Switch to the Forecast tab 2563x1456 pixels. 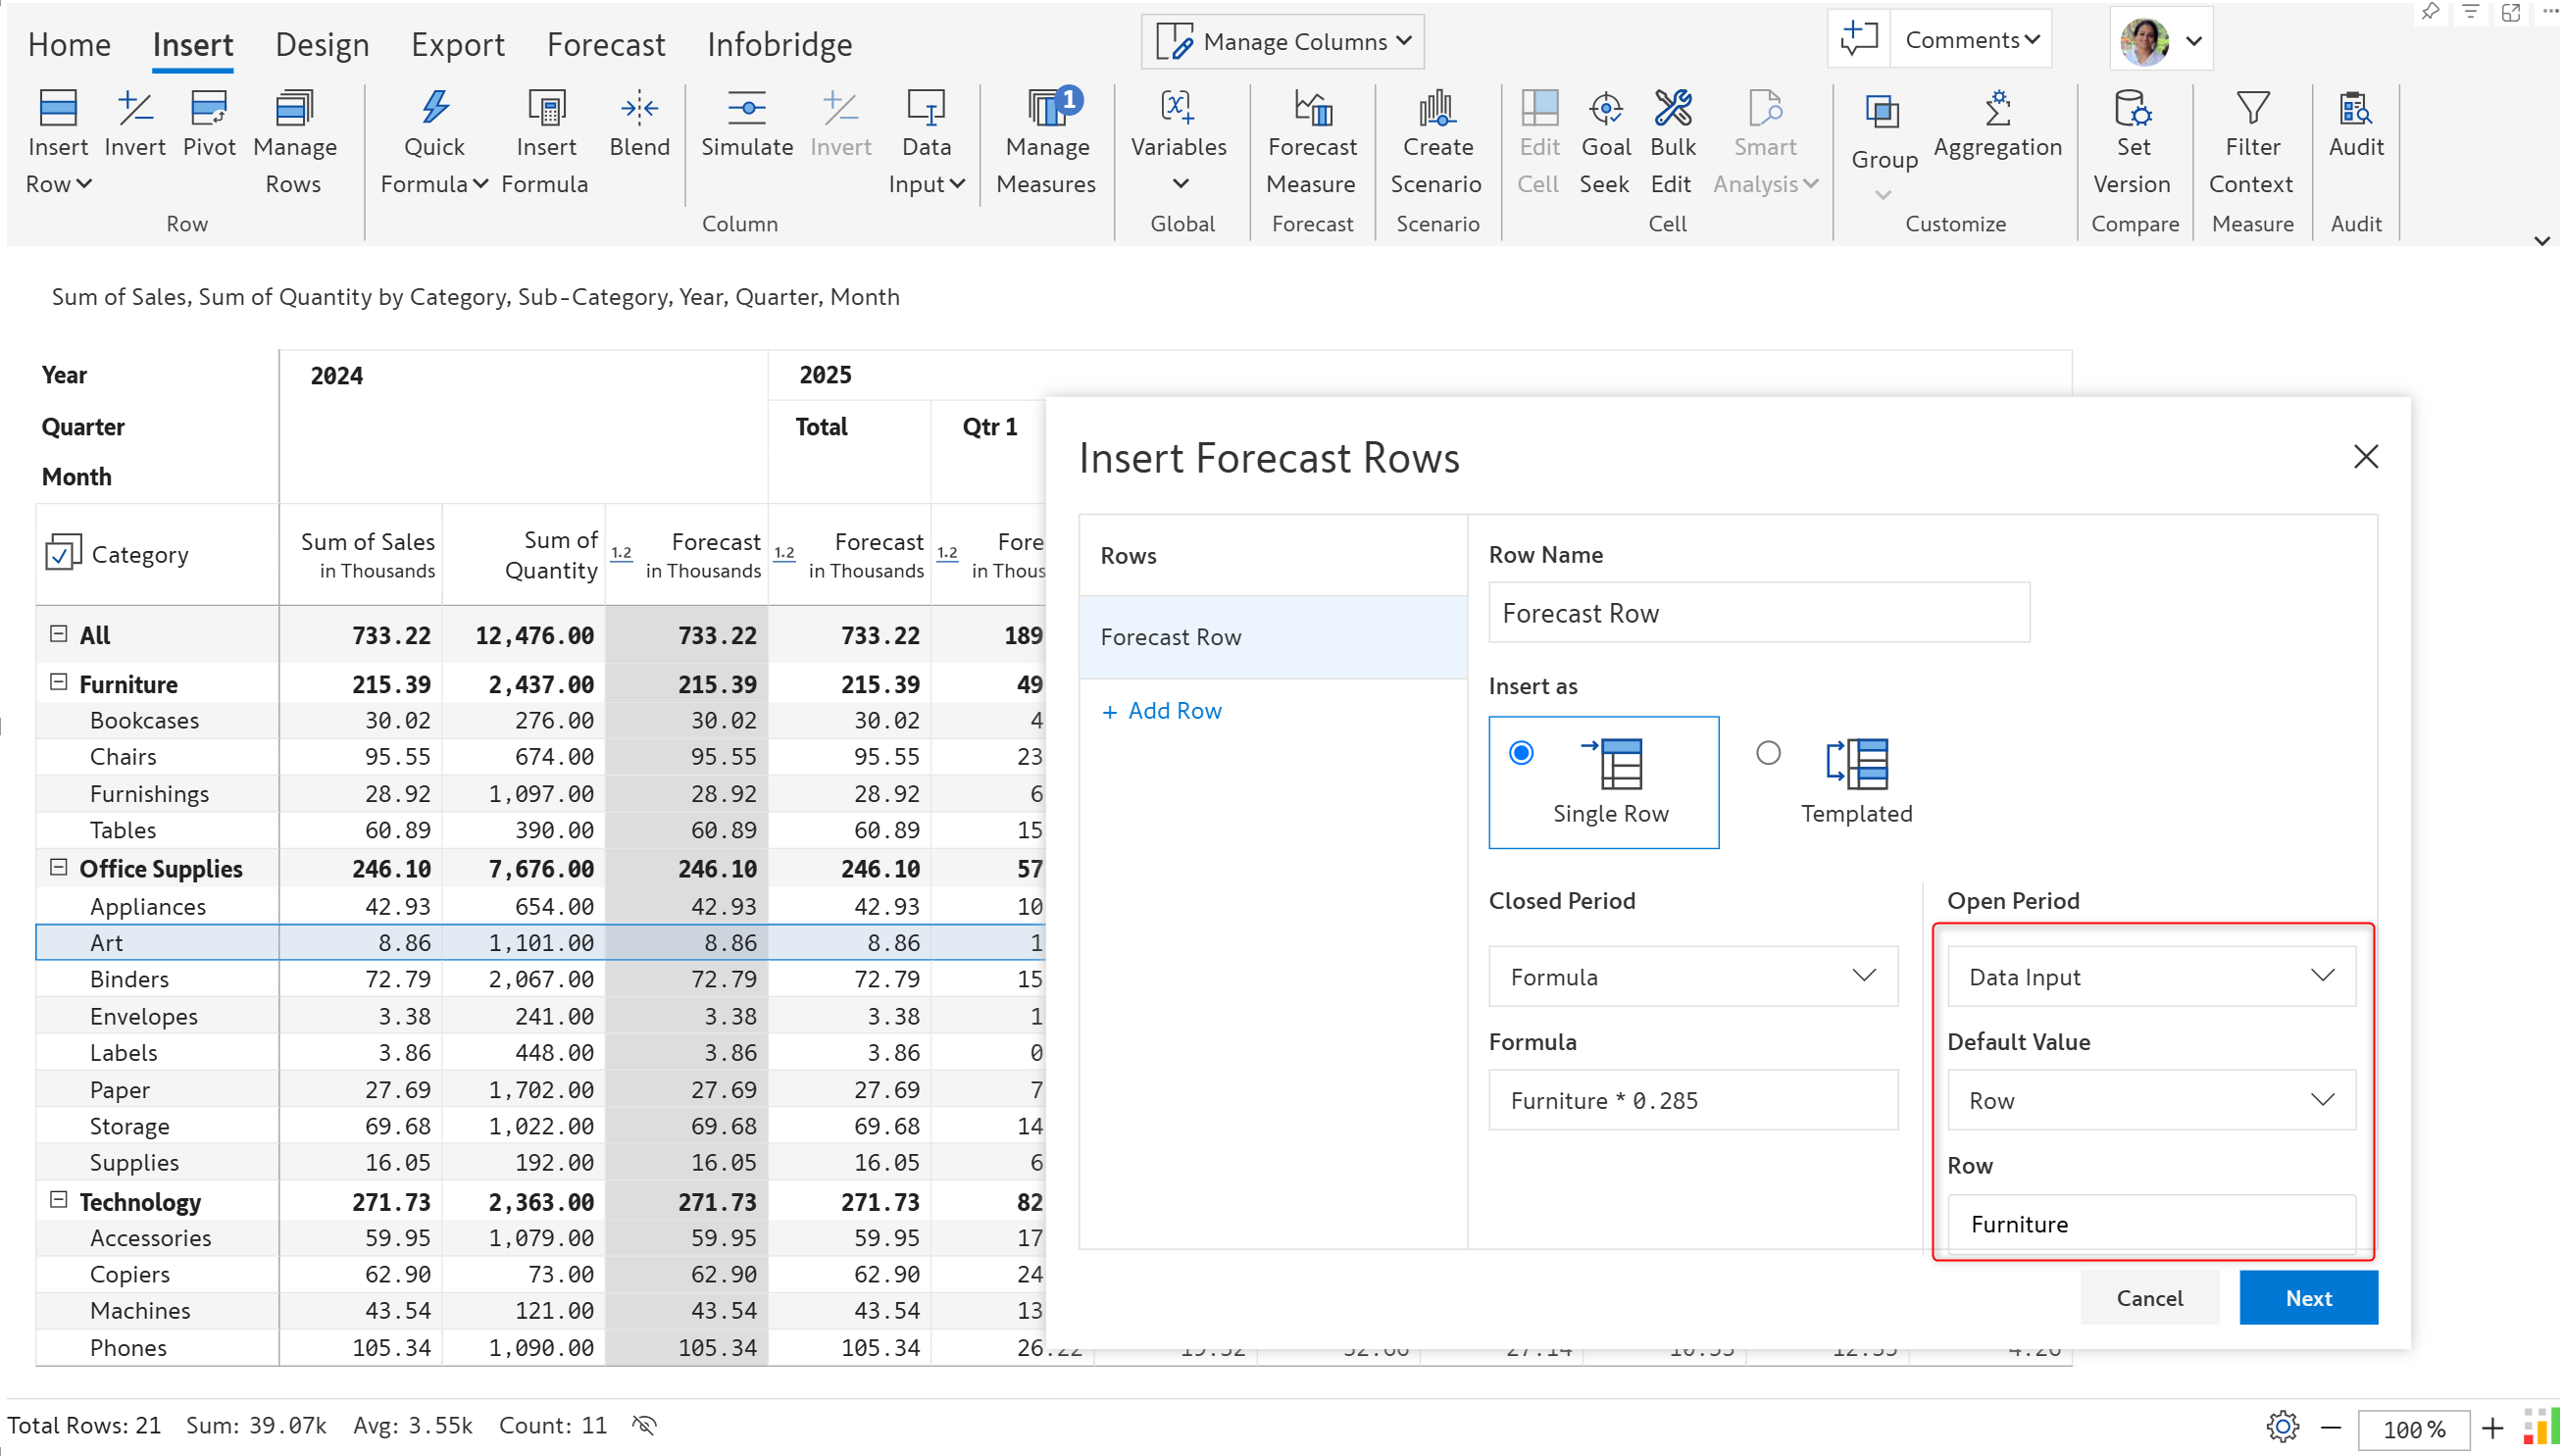(606, 44)
